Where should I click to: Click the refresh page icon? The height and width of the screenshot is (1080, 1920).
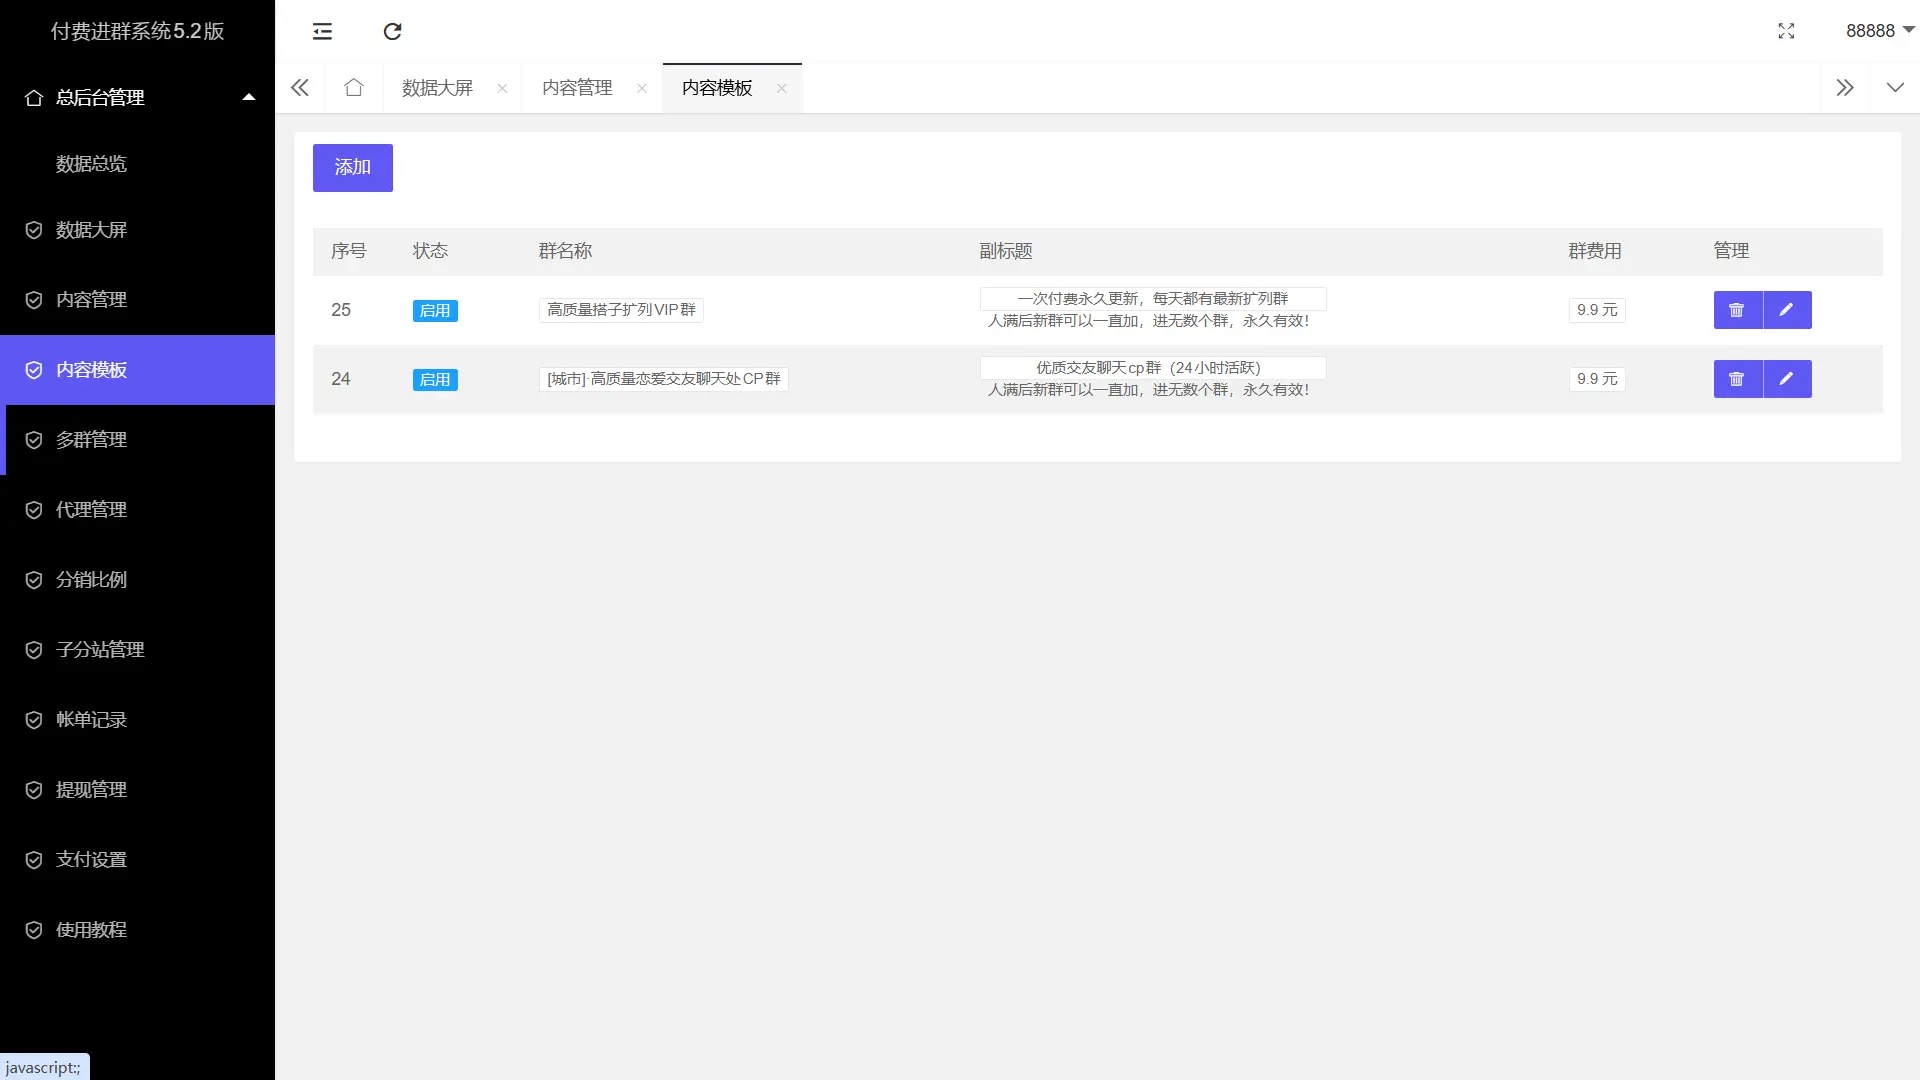point(392,31)
